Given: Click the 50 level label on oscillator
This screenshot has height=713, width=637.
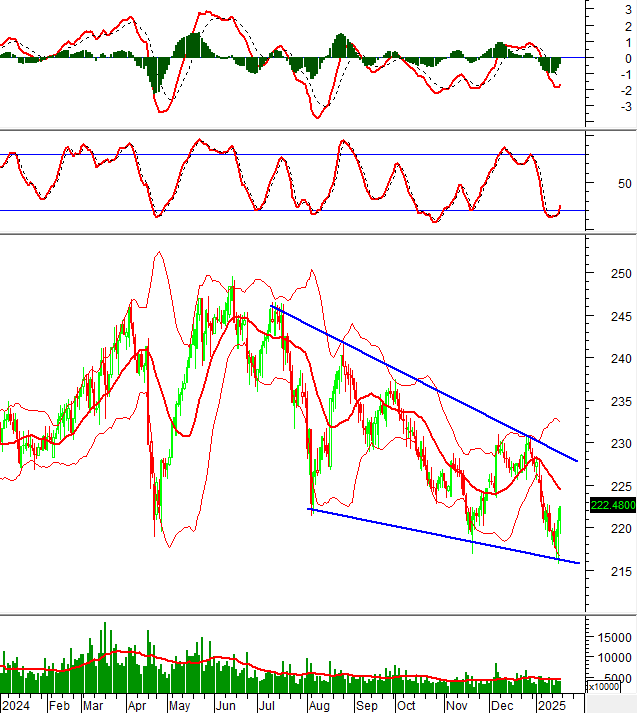Looking at the screenshot, I should (x=625, y=184).
